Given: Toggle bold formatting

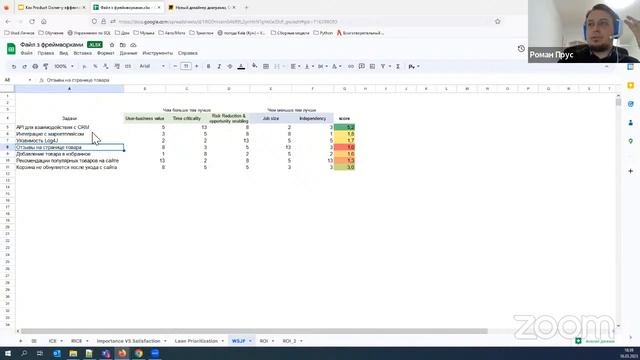Looking at the screenshot, I should point(208,67).
